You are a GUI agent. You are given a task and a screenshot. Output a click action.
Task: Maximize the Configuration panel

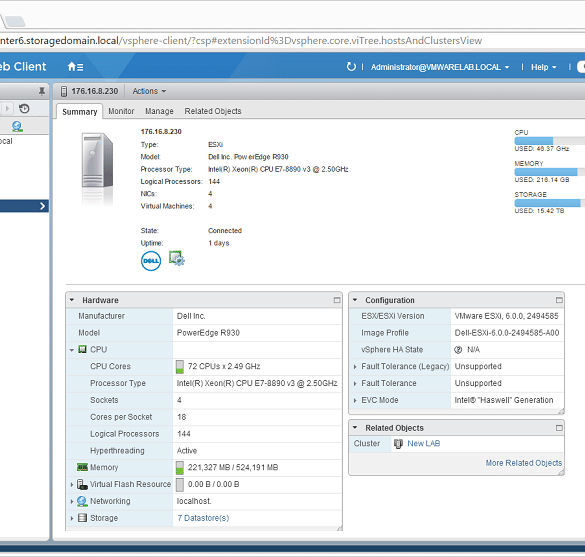[559, 300]
